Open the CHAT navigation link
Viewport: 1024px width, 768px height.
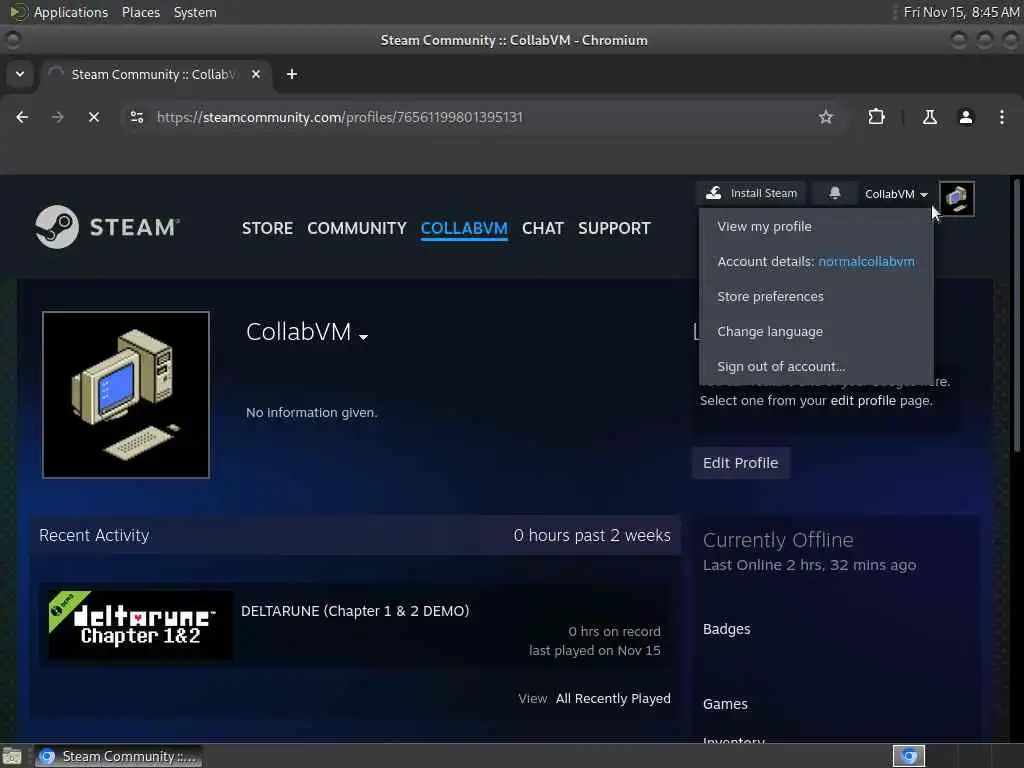[543, 228]
